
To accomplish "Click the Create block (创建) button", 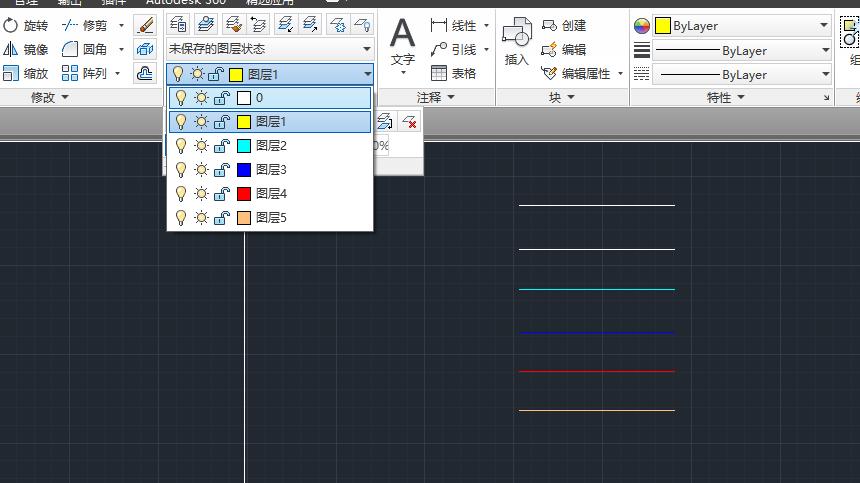I will (564, 25).
